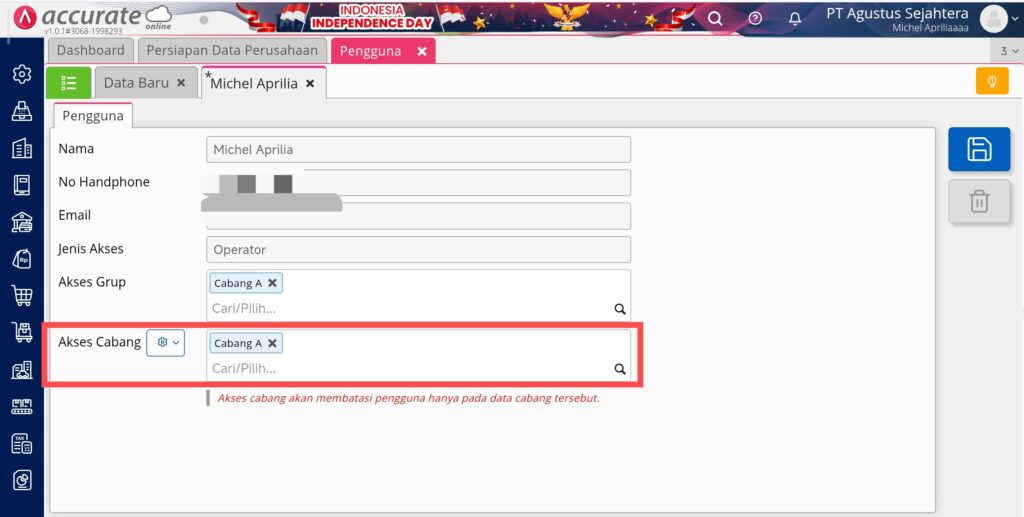Open the pie chart report sidebar module

(x=22, y=481)
